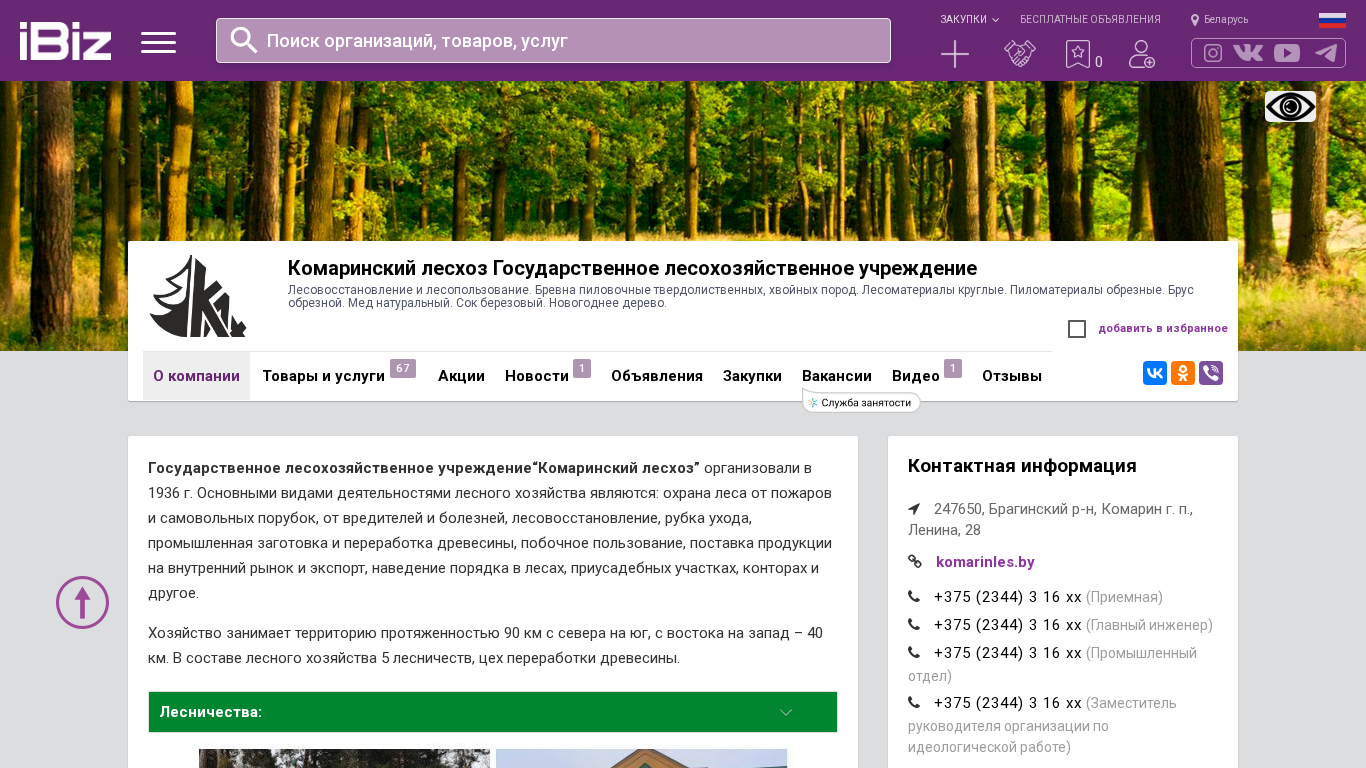Open the Объявления tab
This screenshot has height=768, width=1366.
657,376
